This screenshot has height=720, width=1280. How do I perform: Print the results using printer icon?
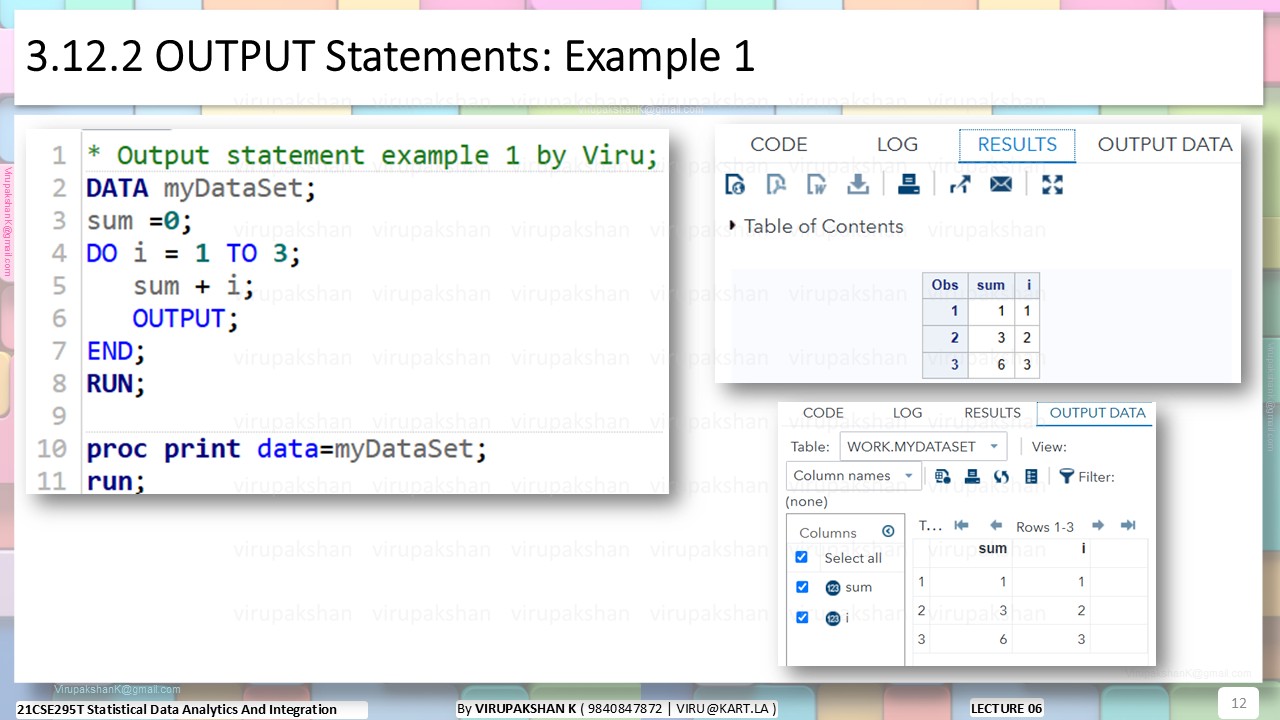pyautogui.click(x=909, y=184)
